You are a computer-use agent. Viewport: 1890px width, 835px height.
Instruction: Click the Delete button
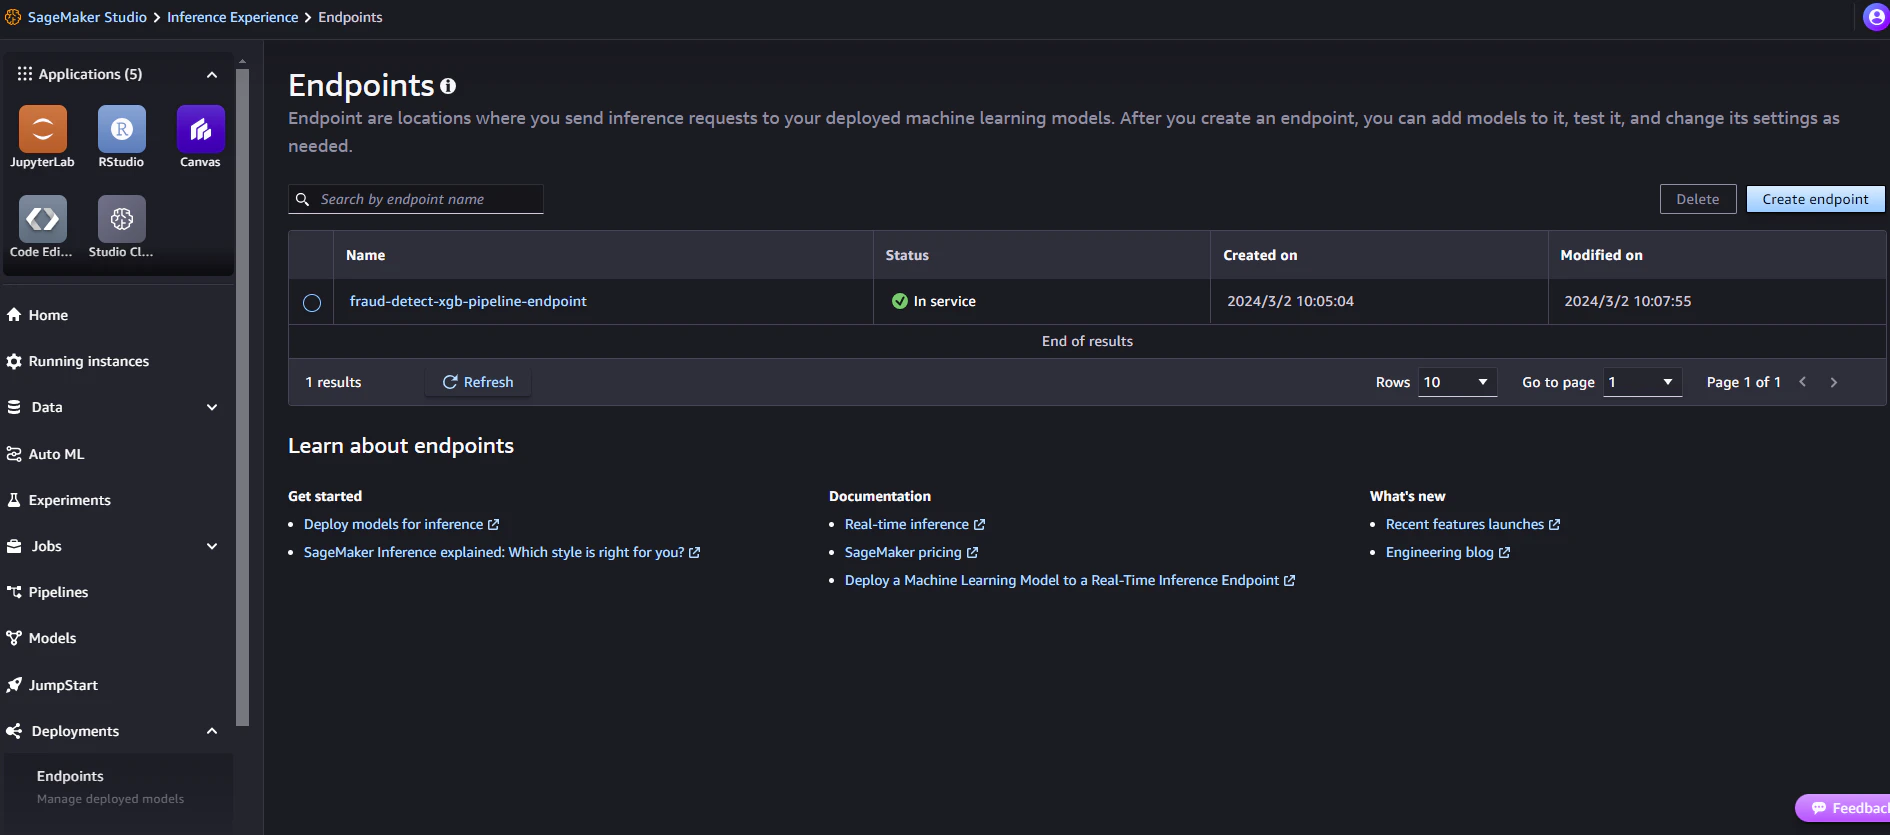point(1698,199)
